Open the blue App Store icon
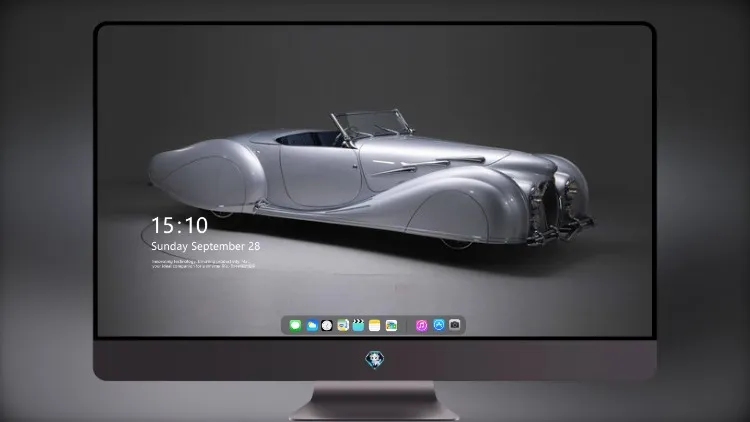The width and height of the screenshot is (750, 422). tap(439, 325)
